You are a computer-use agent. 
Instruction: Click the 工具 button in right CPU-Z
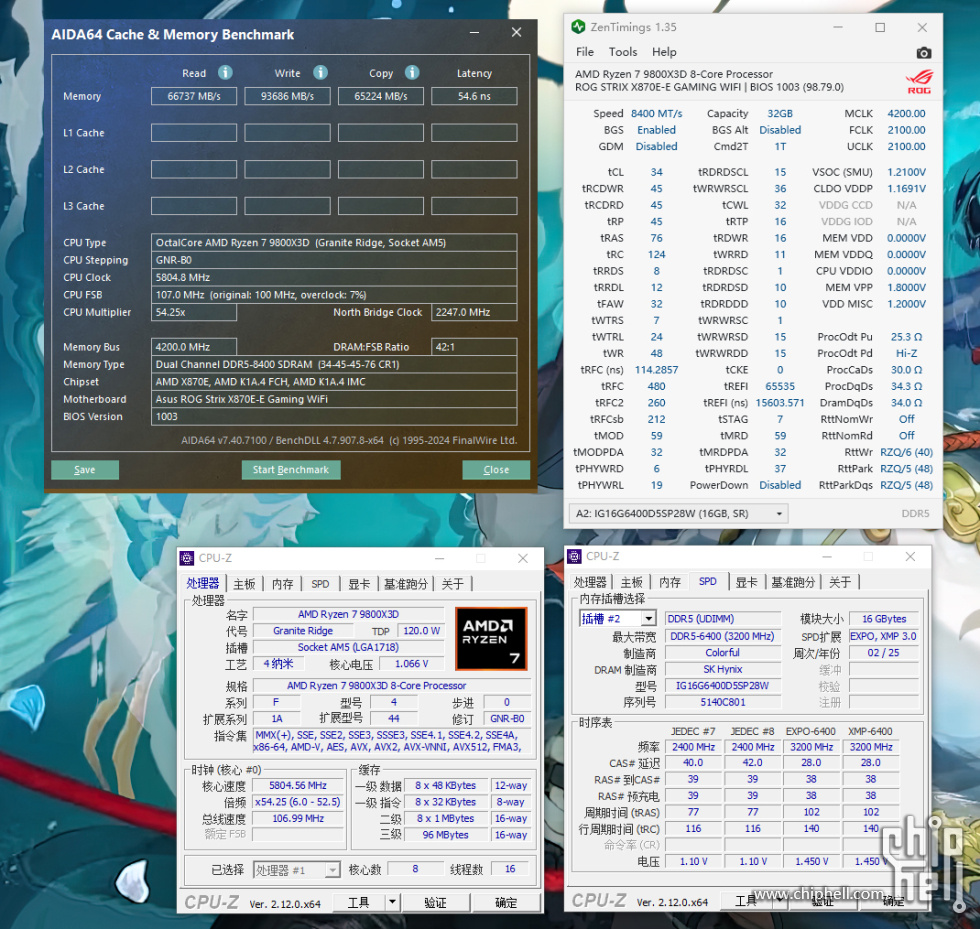[746, 900]
